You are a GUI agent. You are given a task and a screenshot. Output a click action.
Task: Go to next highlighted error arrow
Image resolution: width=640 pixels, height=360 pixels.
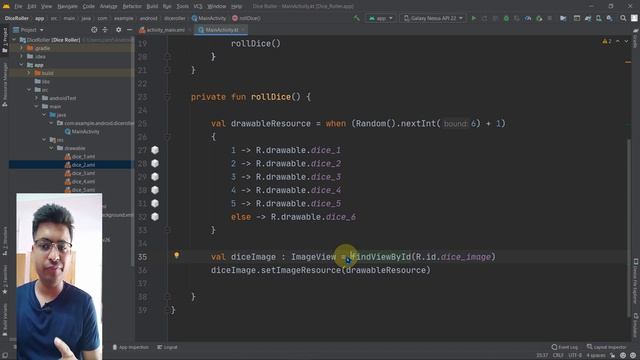(x=626, y=41)
